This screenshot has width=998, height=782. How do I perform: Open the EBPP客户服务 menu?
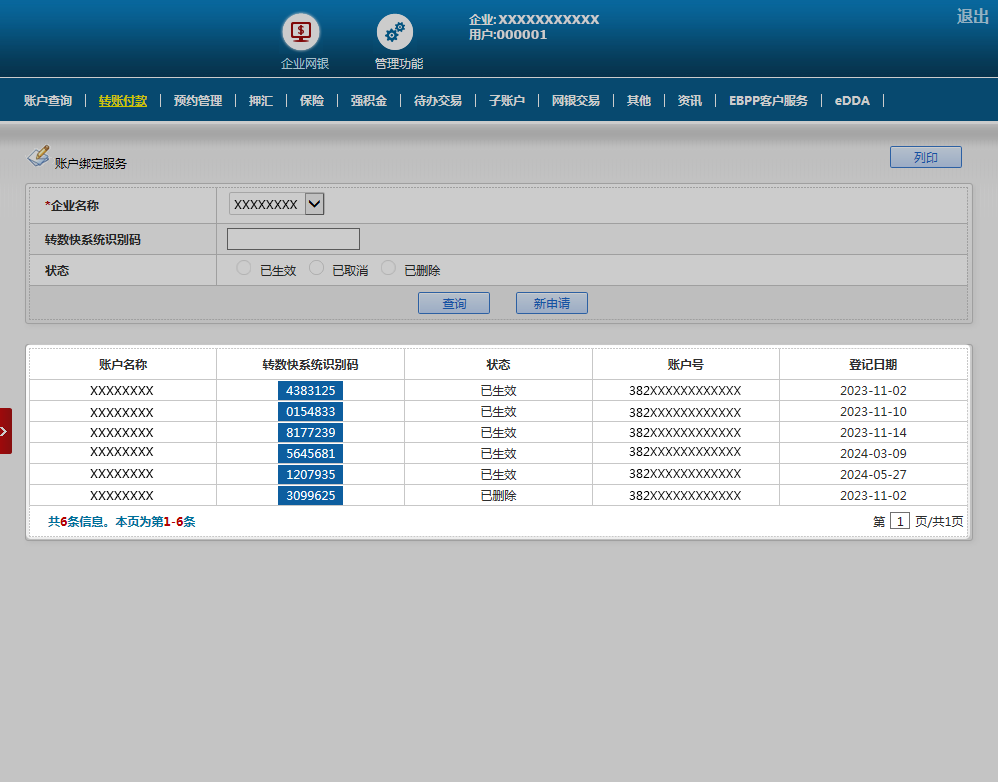pos(768,100)
